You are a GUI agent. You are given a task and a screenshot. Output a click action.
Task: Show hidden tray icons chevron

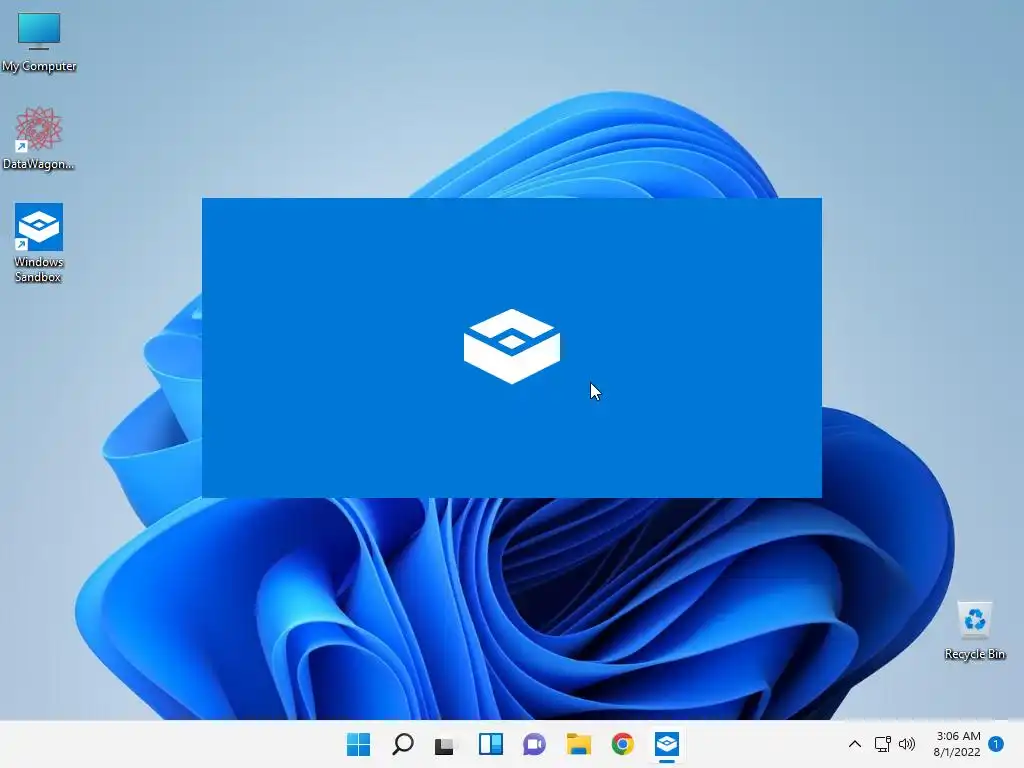(854, 744)
